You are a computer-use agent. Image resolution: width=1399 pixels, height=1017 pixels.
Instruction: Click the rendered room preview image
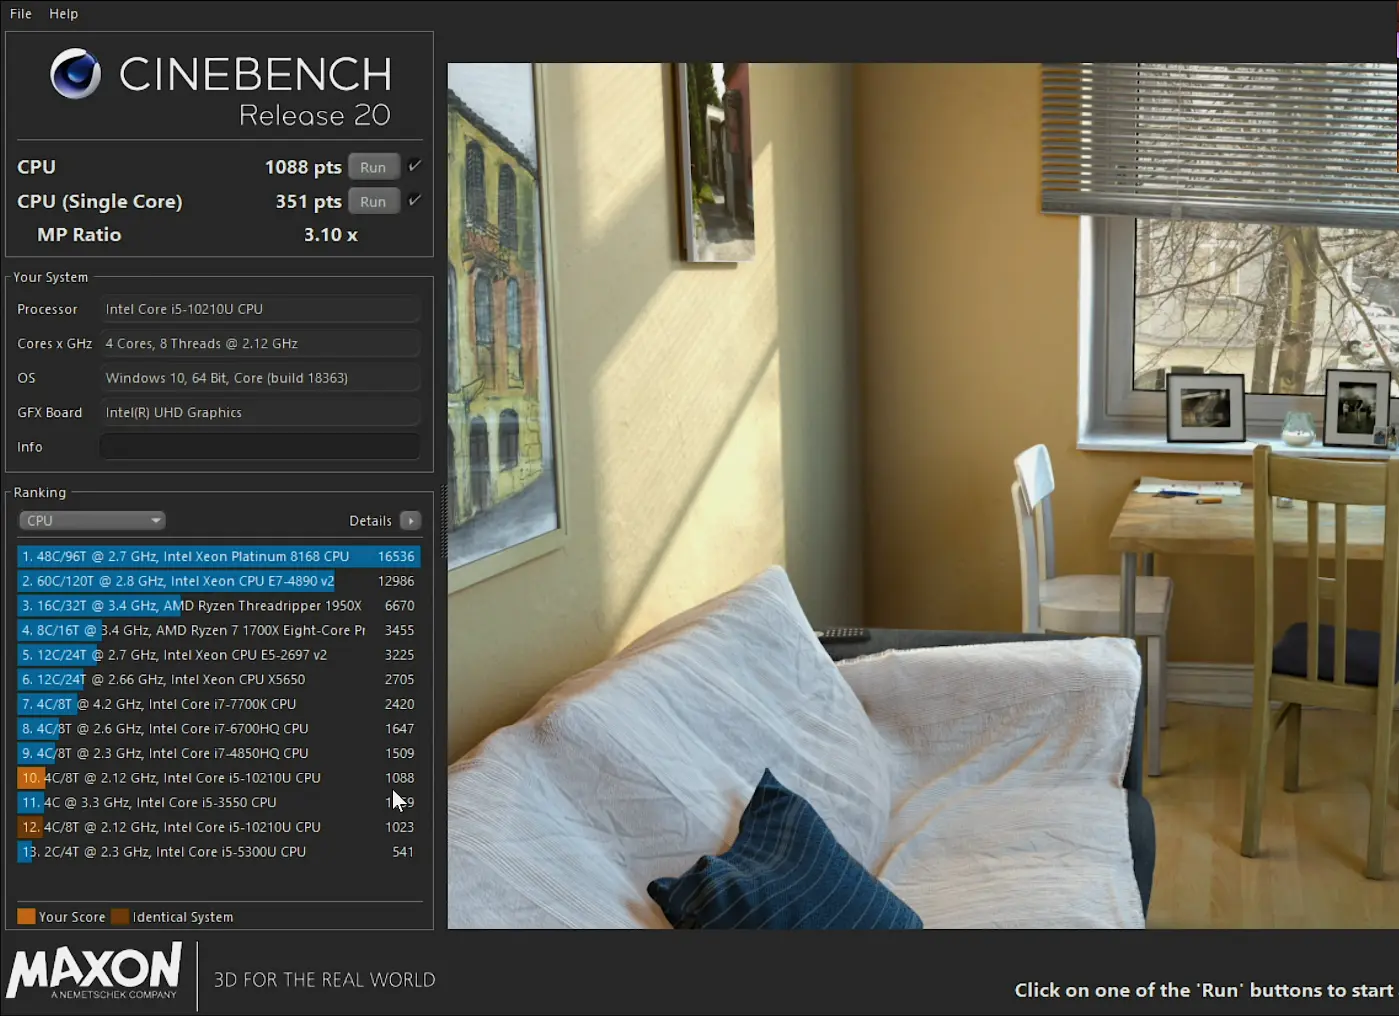922,496
